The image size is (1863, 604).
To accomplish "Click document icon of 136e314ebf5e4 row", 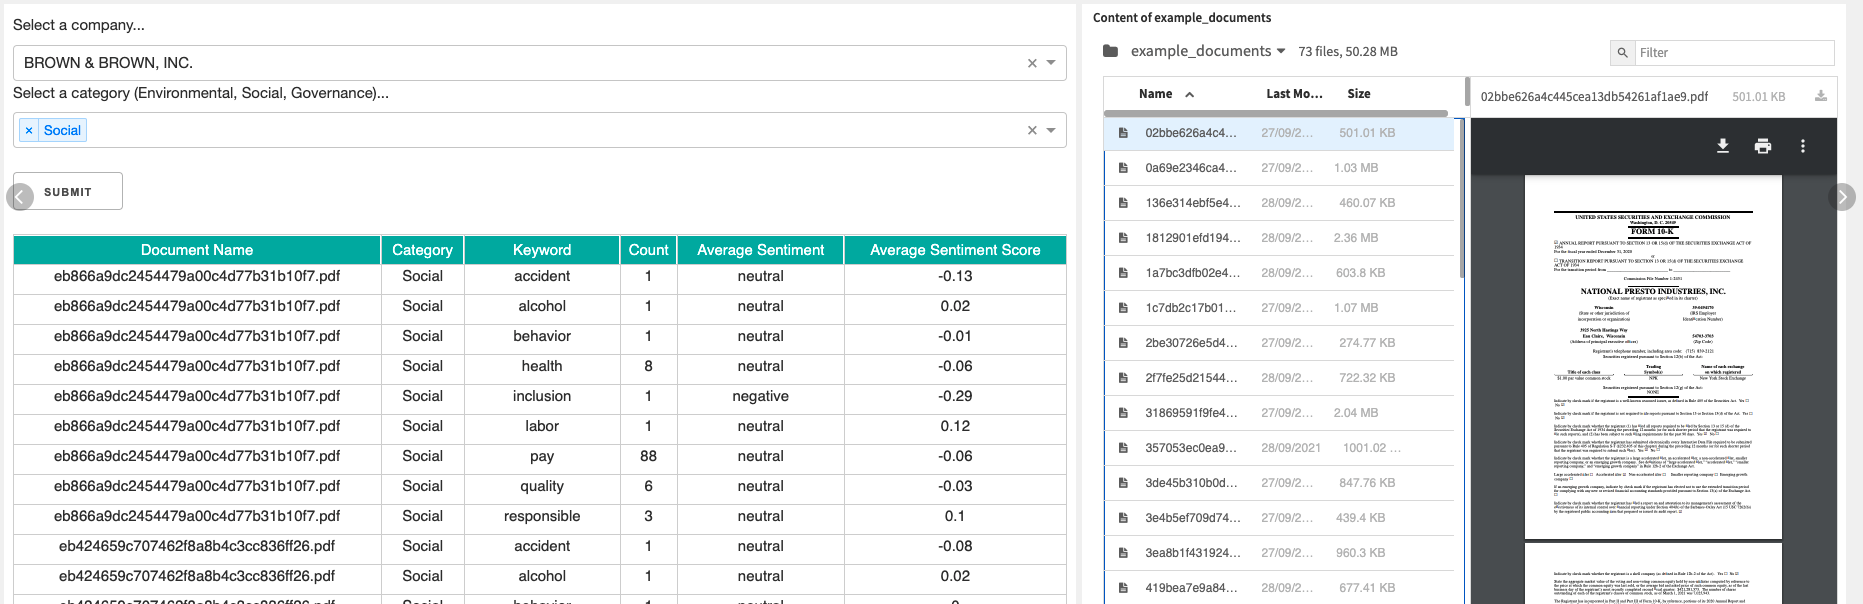I will (x=1123, y=203).
